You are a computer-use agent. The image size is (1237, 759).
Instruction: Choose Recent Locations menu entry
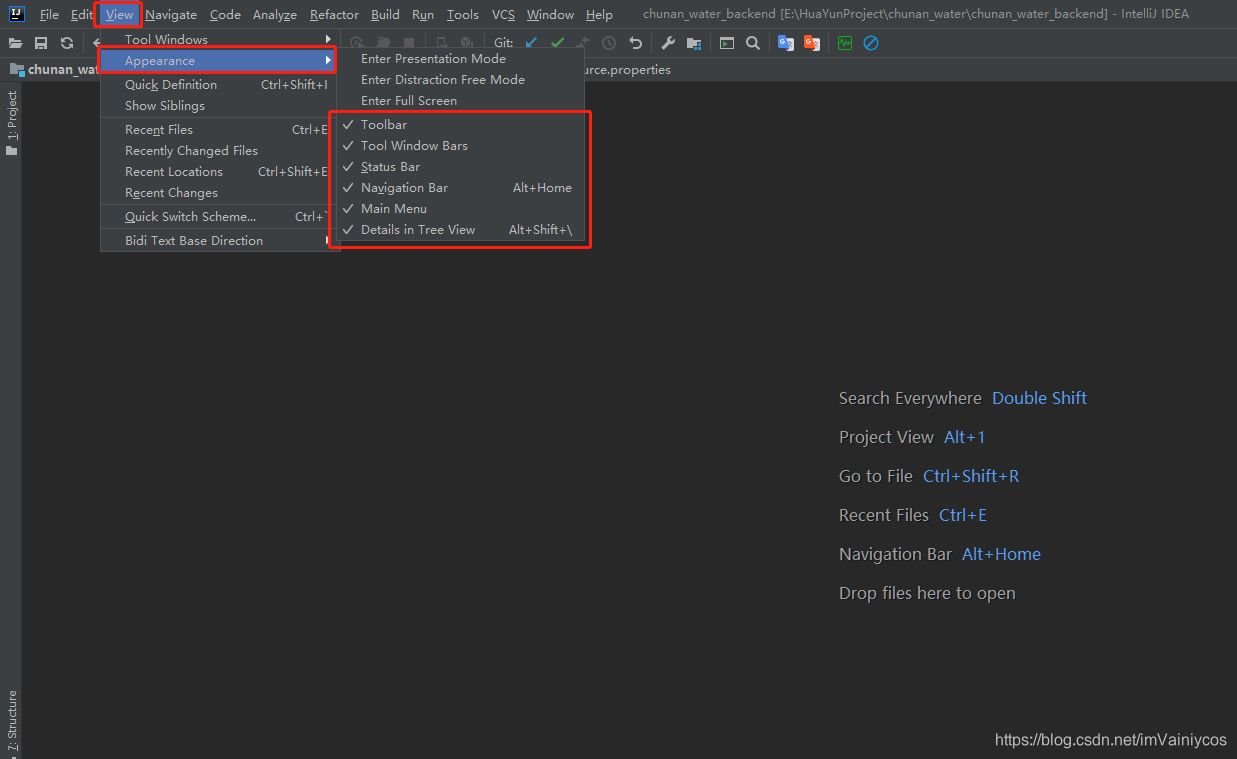pos(218,172)
